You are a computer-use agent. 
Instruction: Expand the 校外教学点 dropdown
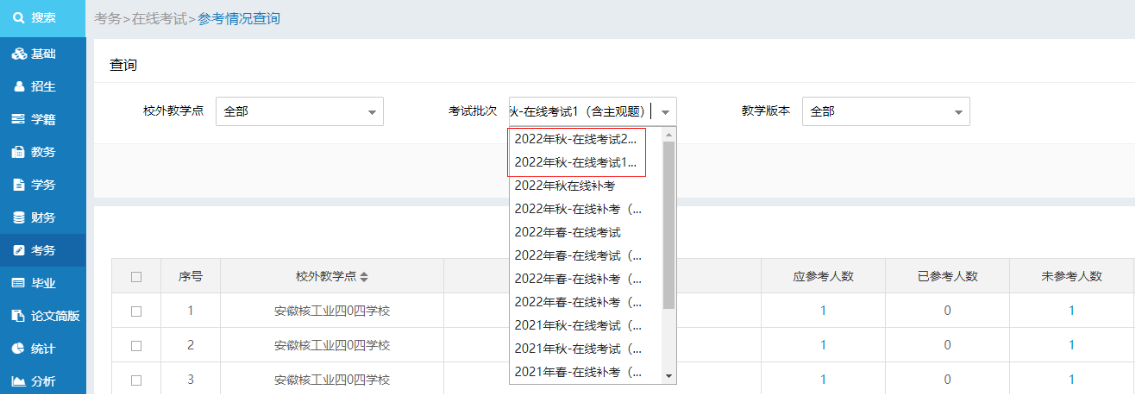(x=300, y=112)
